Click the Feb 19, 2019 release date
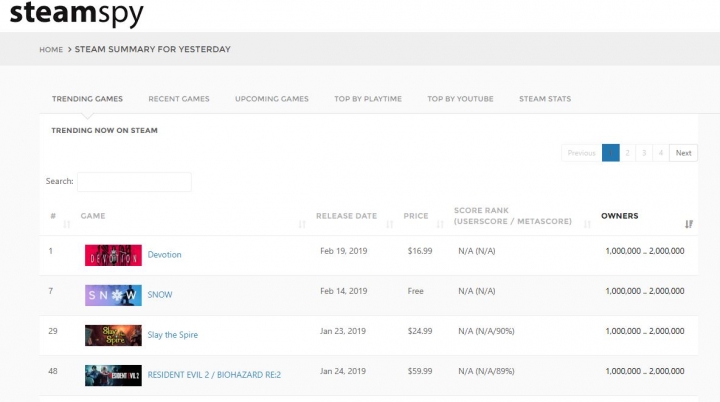The width and height of the screenshot is (720, 402). coord(343,251)
